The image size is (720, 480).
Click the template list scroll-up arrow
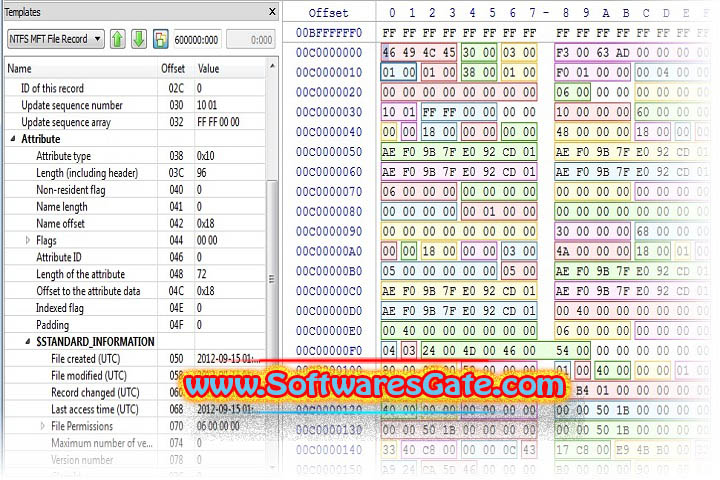pyautogui.click(x=272, y=66)
